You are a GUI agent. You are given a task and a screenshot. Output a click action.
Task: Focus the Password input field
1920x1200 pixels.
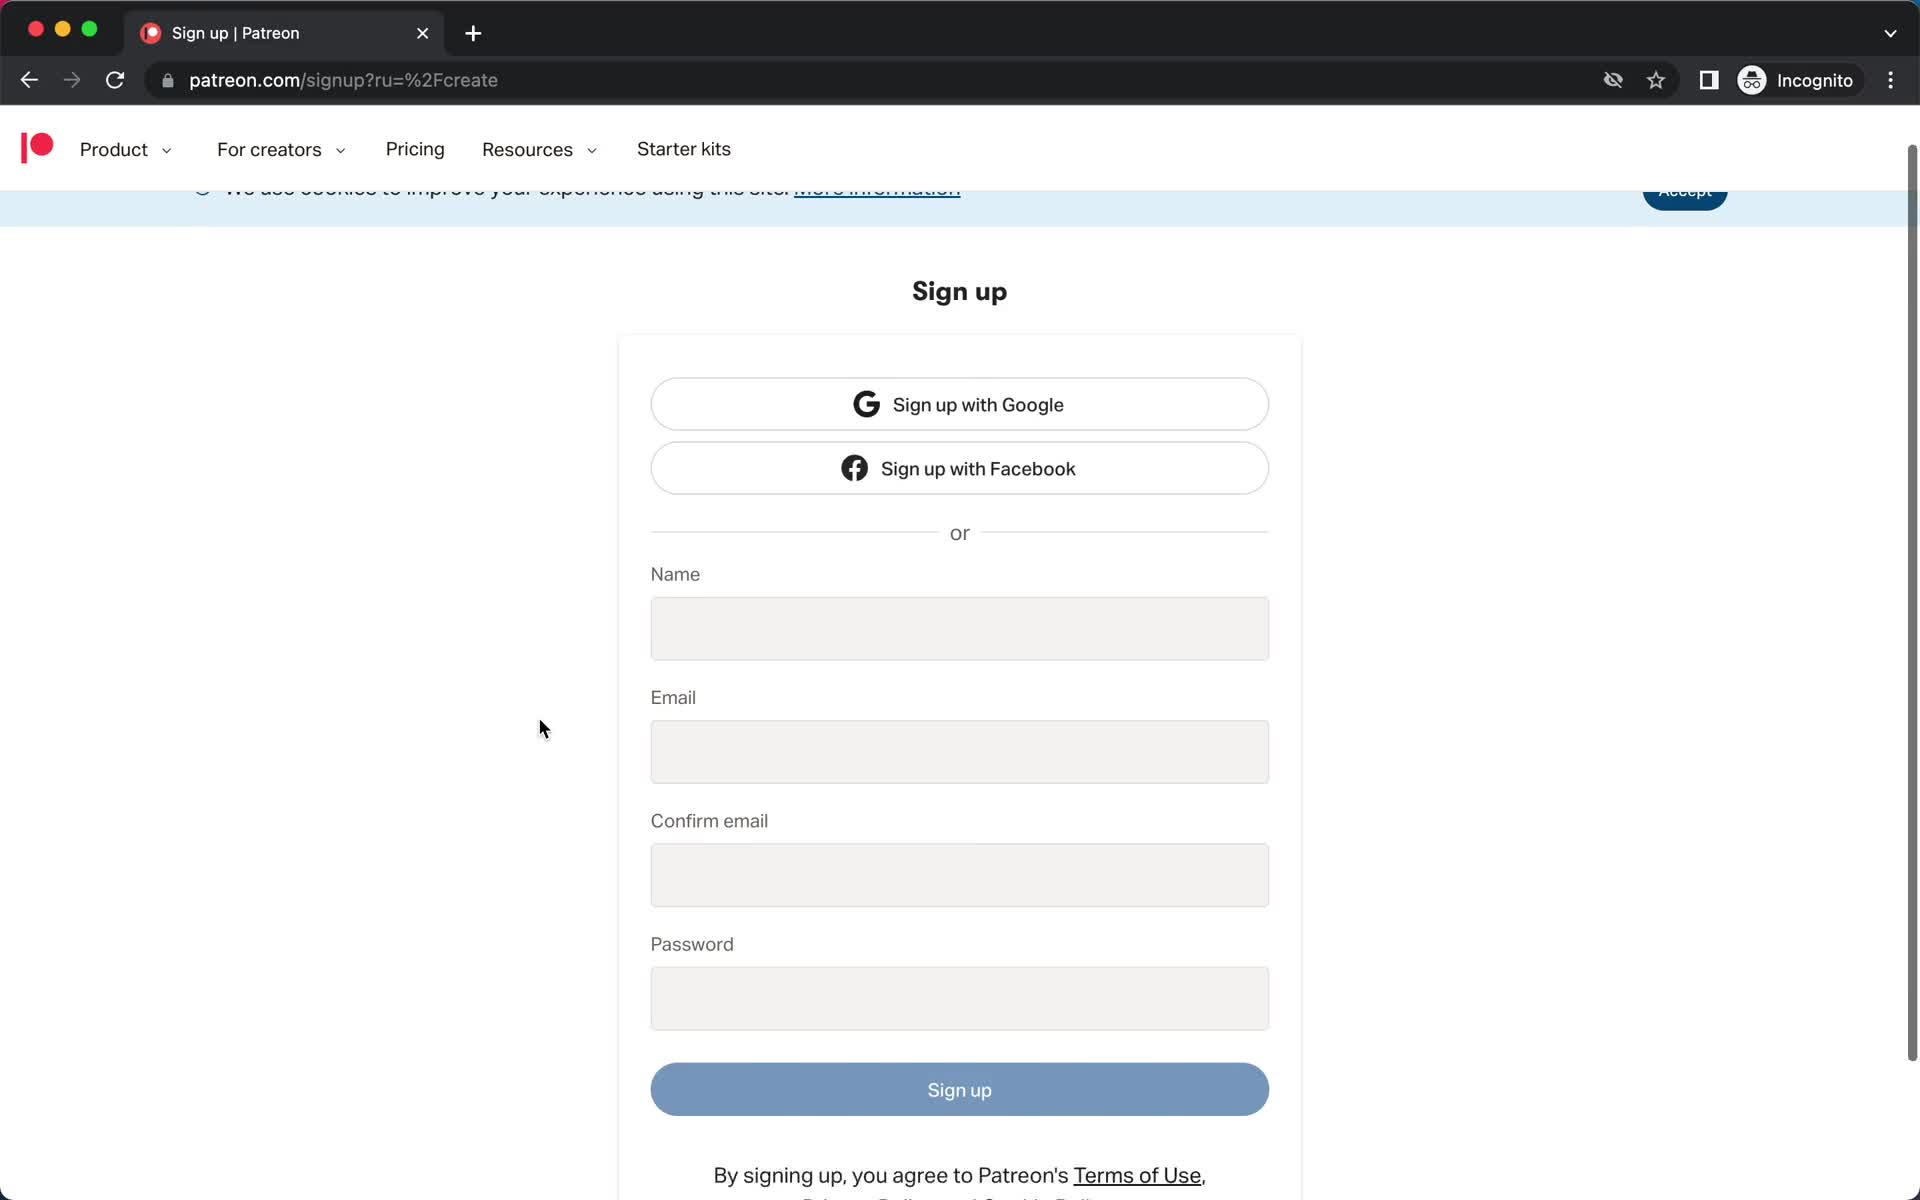[959, 998]
